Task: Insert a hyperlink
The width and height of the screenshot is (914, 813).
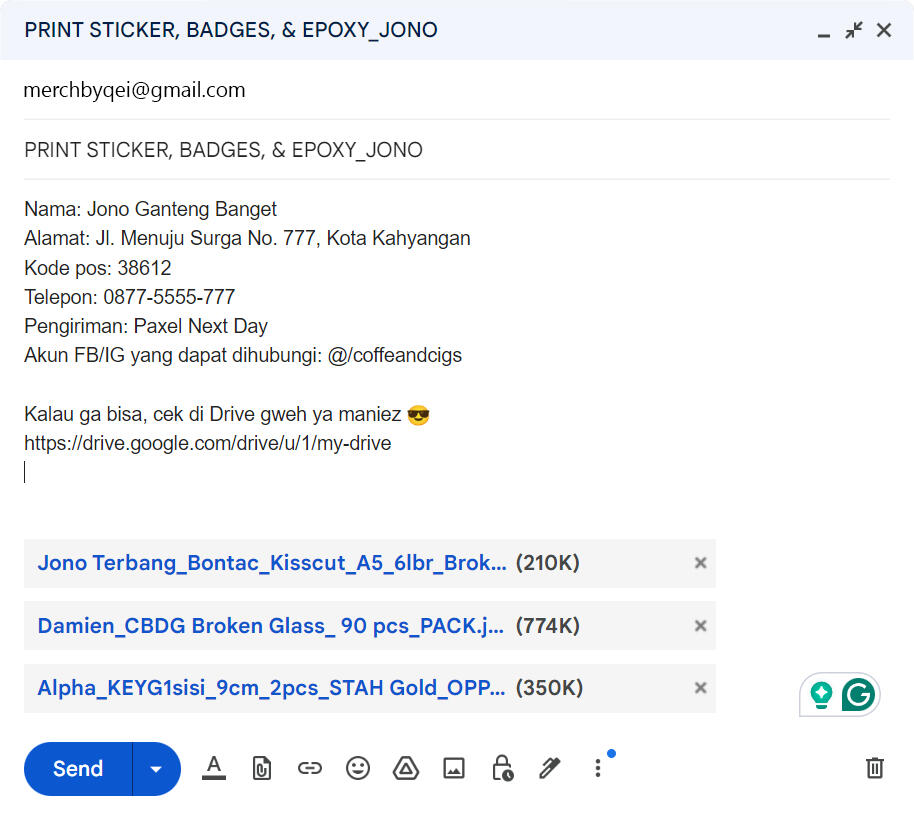Action: 309,768
